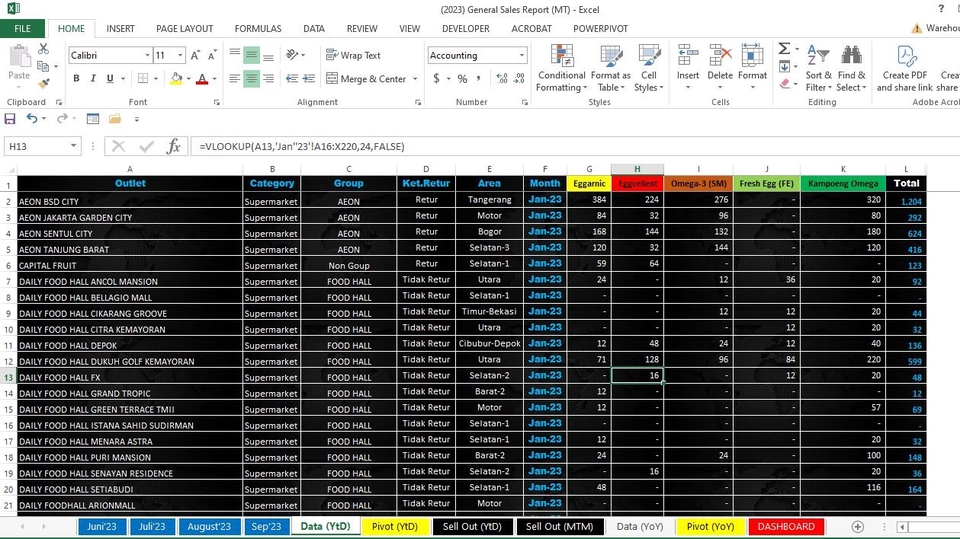Toggle Middle Align vertical alignment

click(x=252, y=55)
